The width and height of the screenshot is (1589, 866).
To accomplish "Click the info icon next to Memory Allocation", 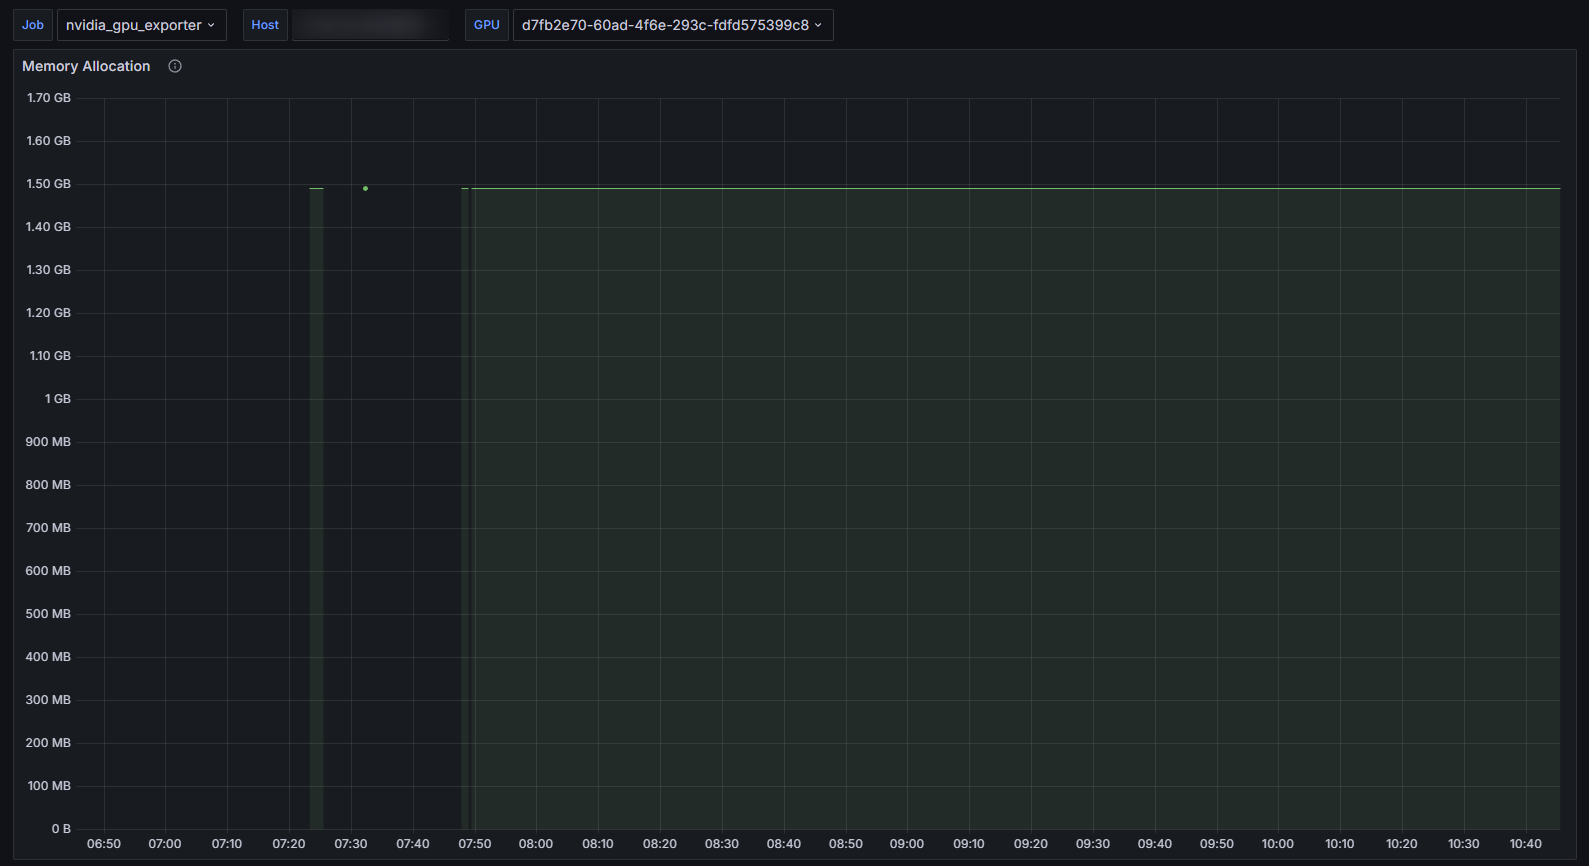I will tap(175, 66).
